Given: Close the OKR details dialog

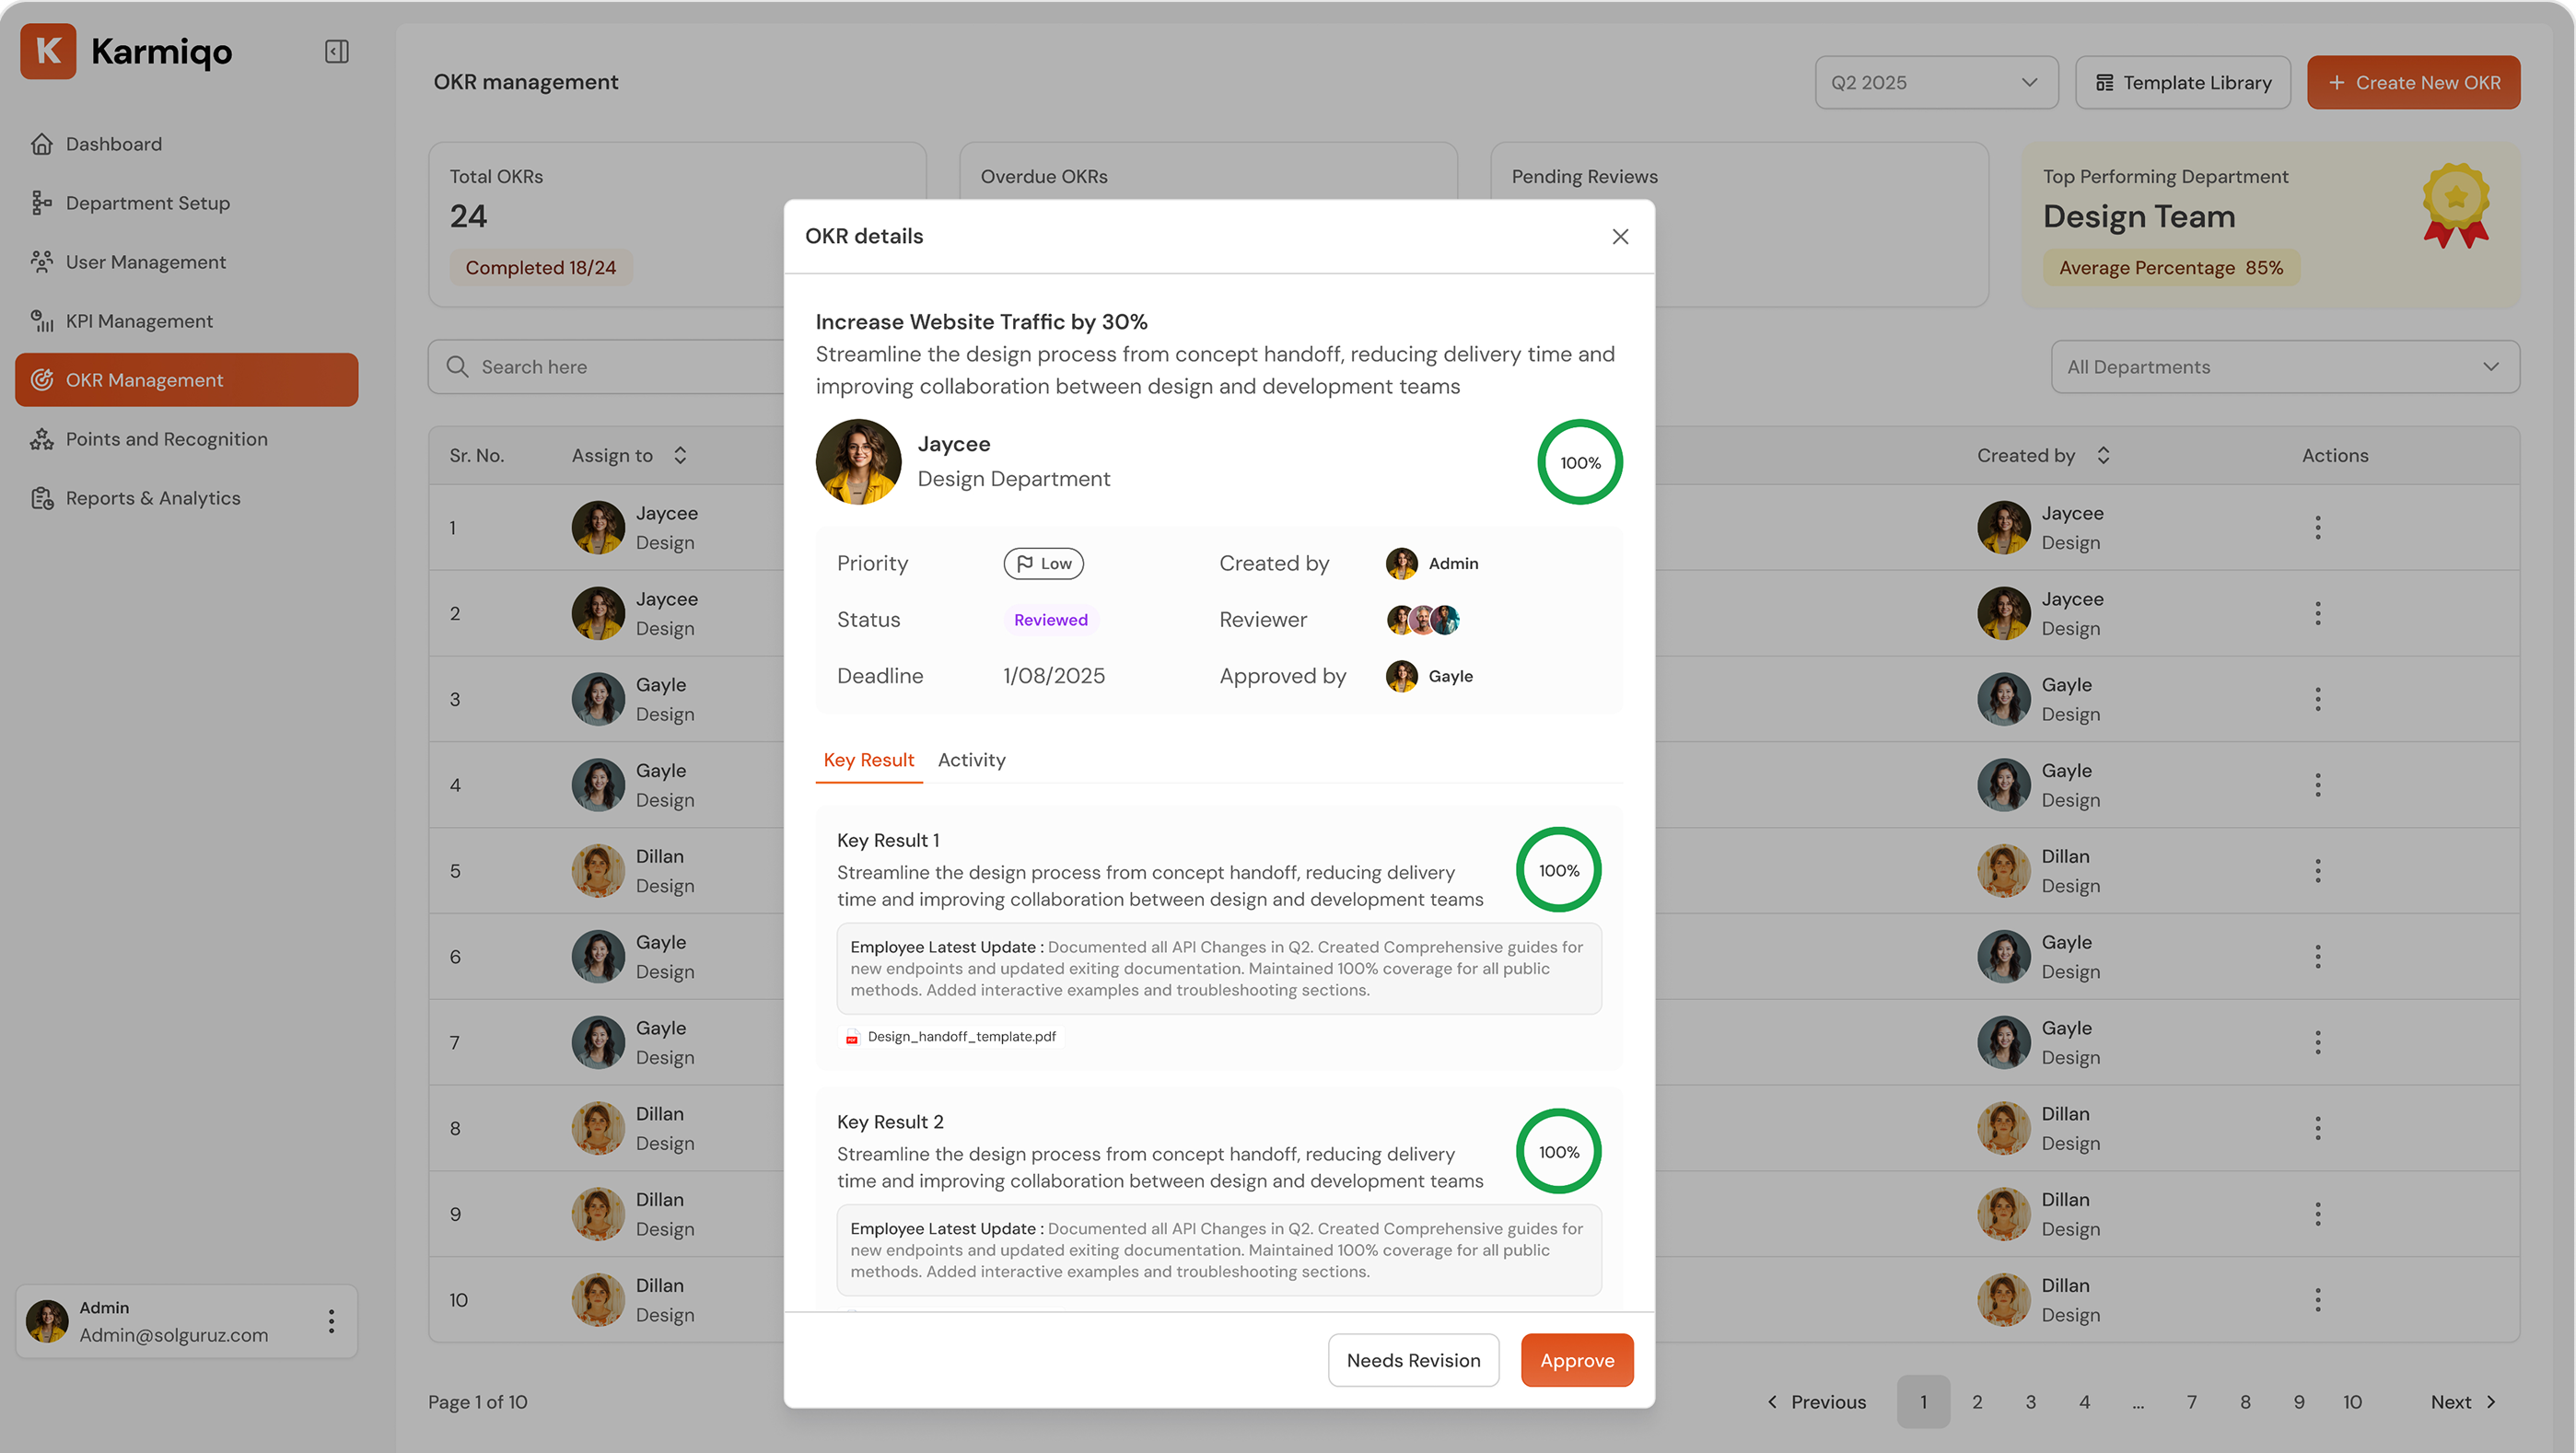Looking at the screenshot, I should [1620, 237].
